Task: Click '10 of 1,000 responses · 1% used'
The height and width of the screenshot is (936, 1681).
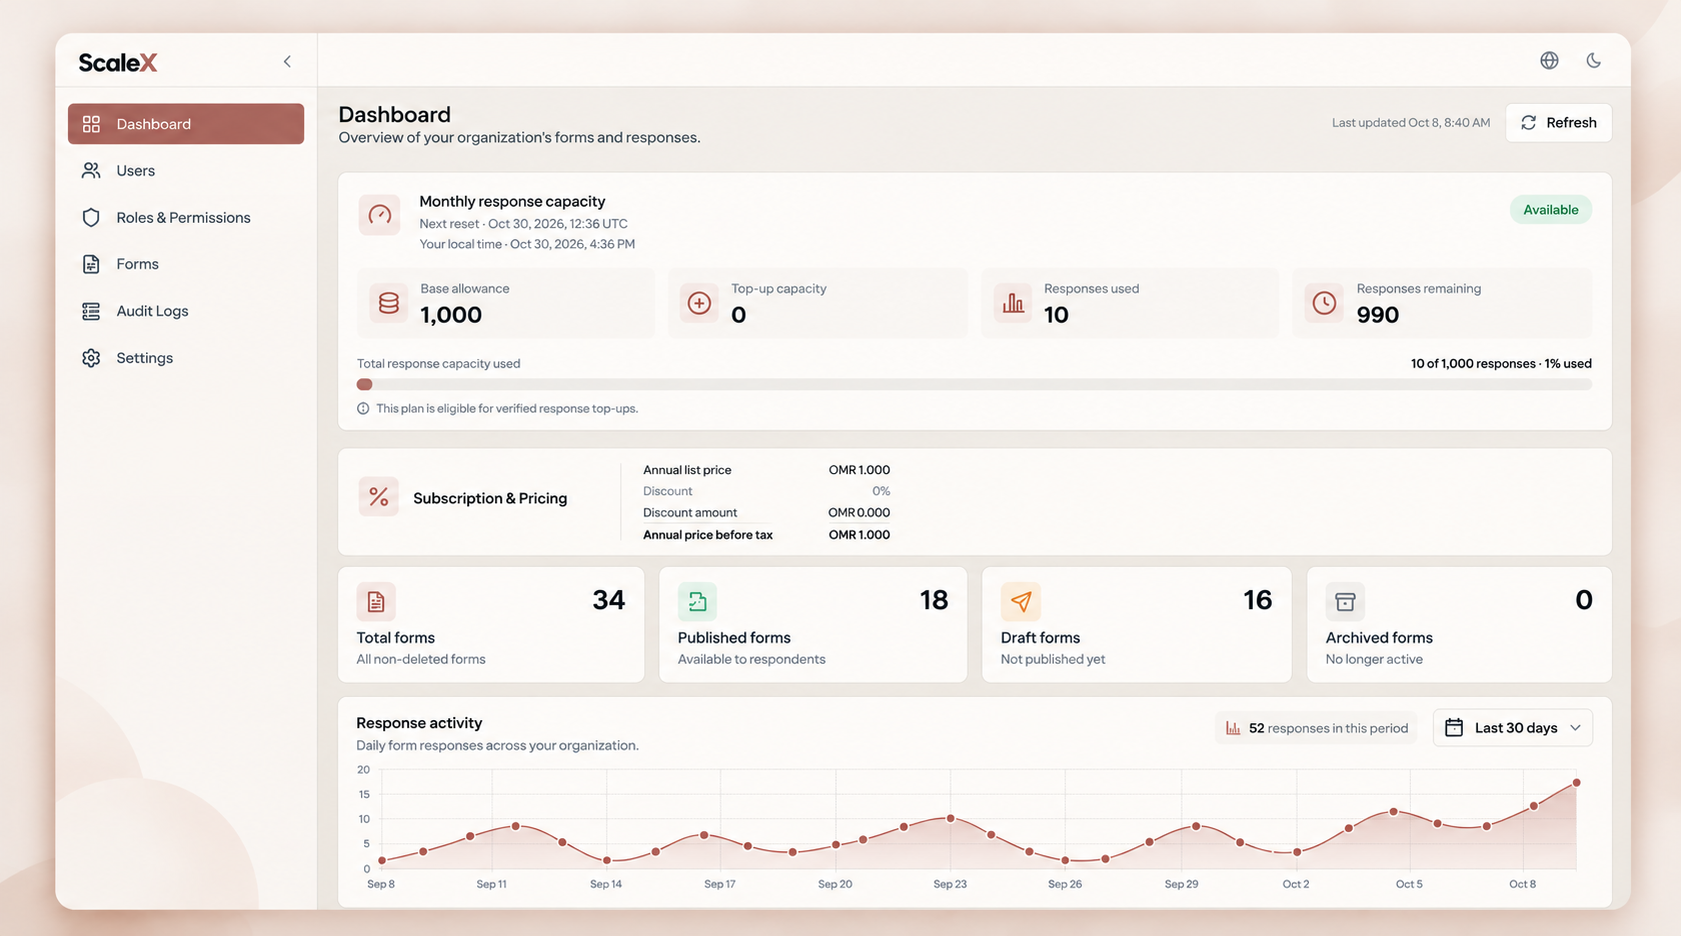Action: click(1501, 364)
